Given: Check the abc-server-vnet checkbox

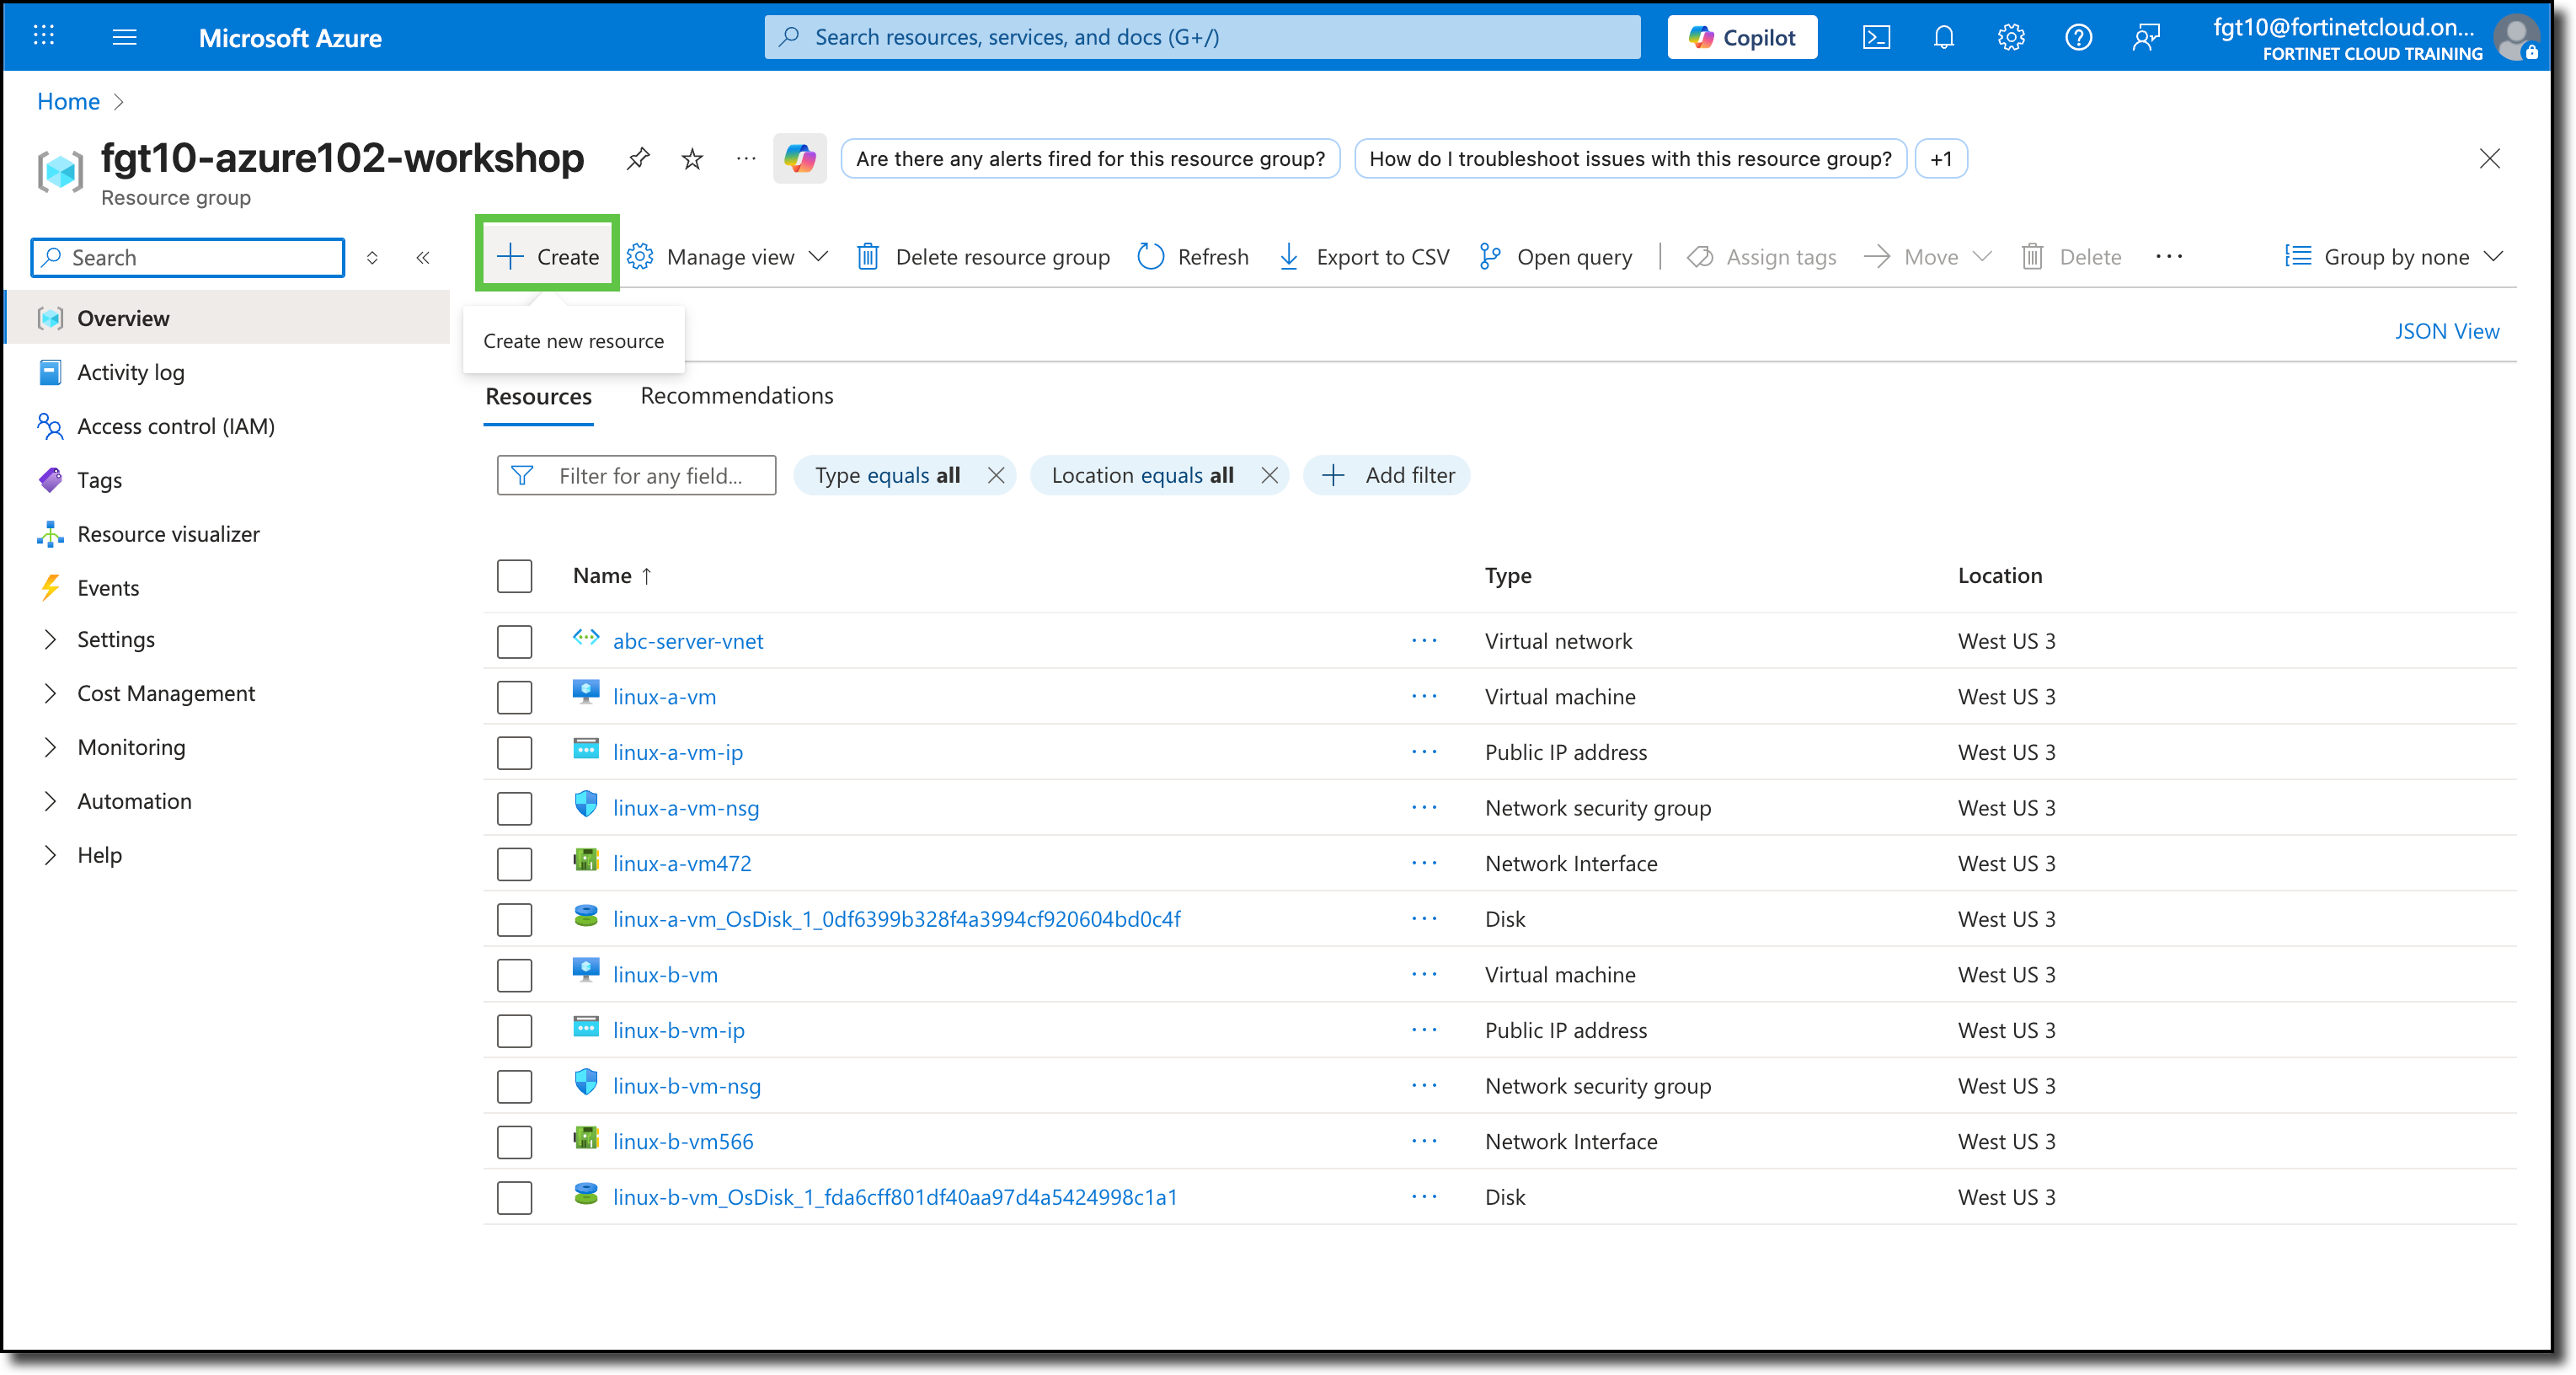Looking at the screenshot, I should pos(514,641).
